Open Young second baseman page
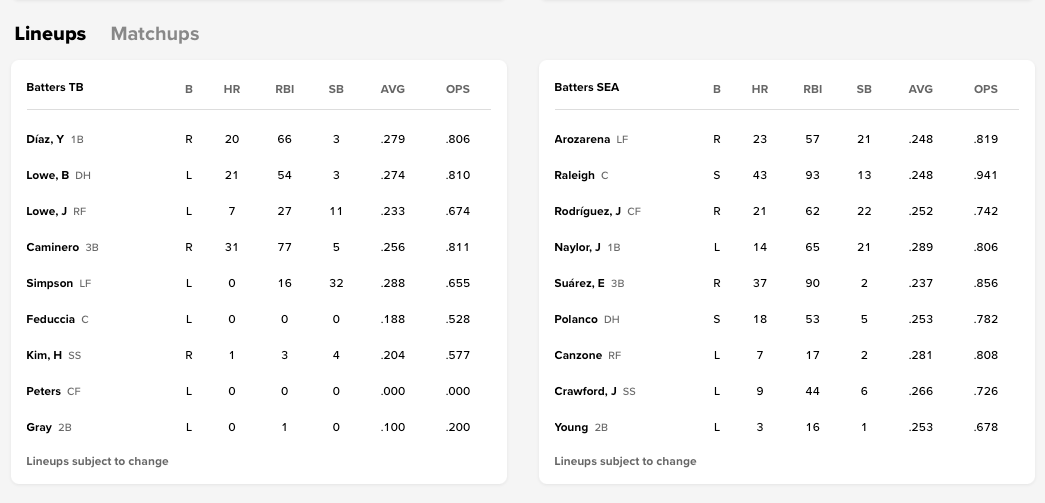1045x503 pixels. tap(571, 427)
